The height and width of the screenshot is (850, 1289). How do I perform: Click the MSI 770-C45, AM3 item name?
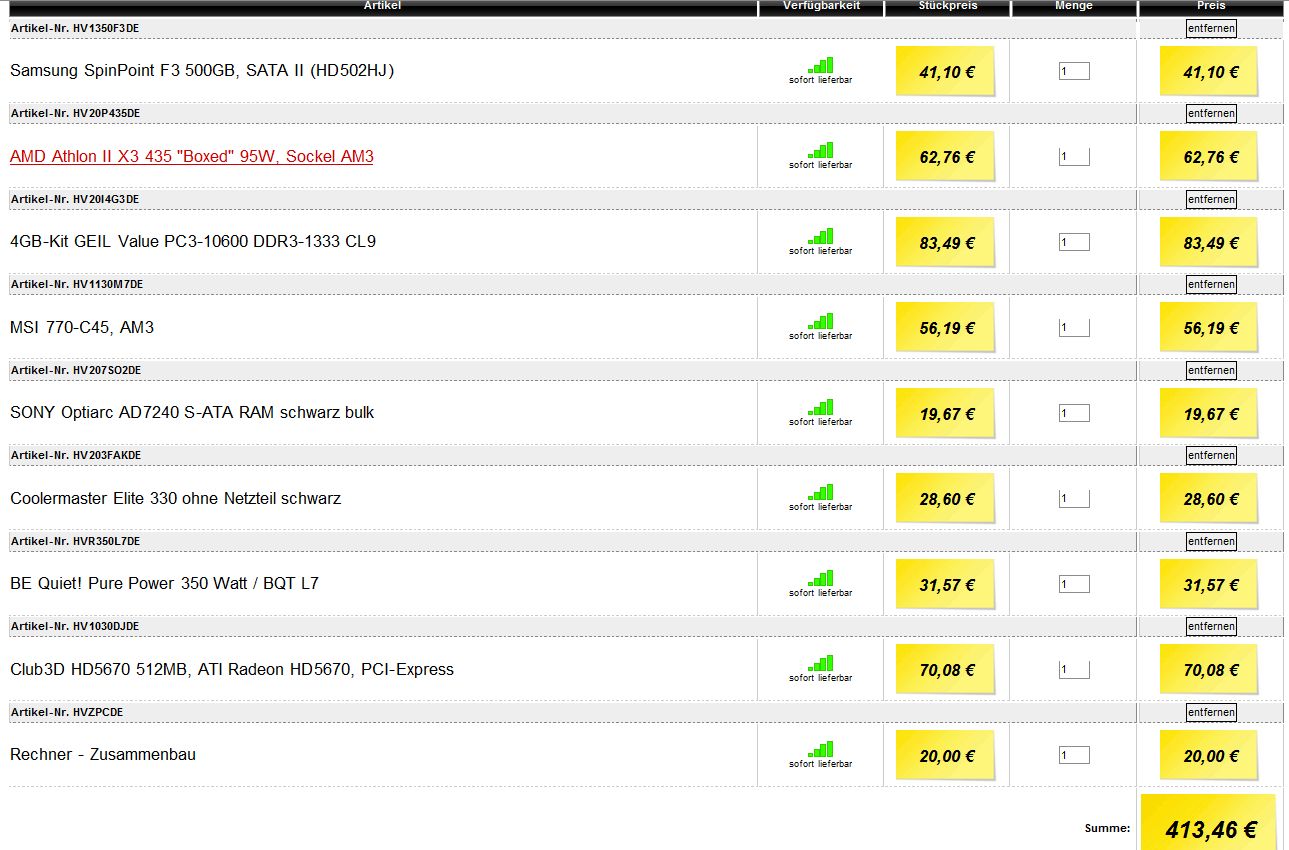pos(82,328)
